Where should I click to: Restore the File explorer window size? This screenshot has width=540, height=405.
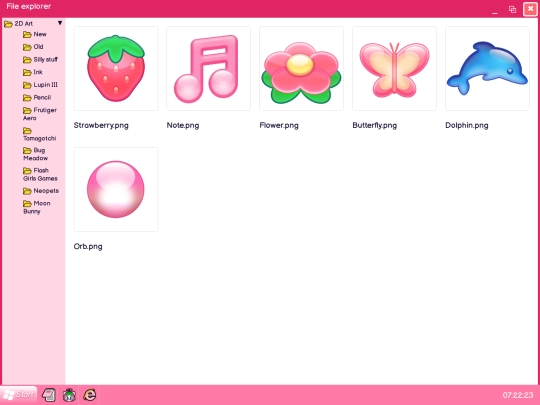click(x=512, y=9)
